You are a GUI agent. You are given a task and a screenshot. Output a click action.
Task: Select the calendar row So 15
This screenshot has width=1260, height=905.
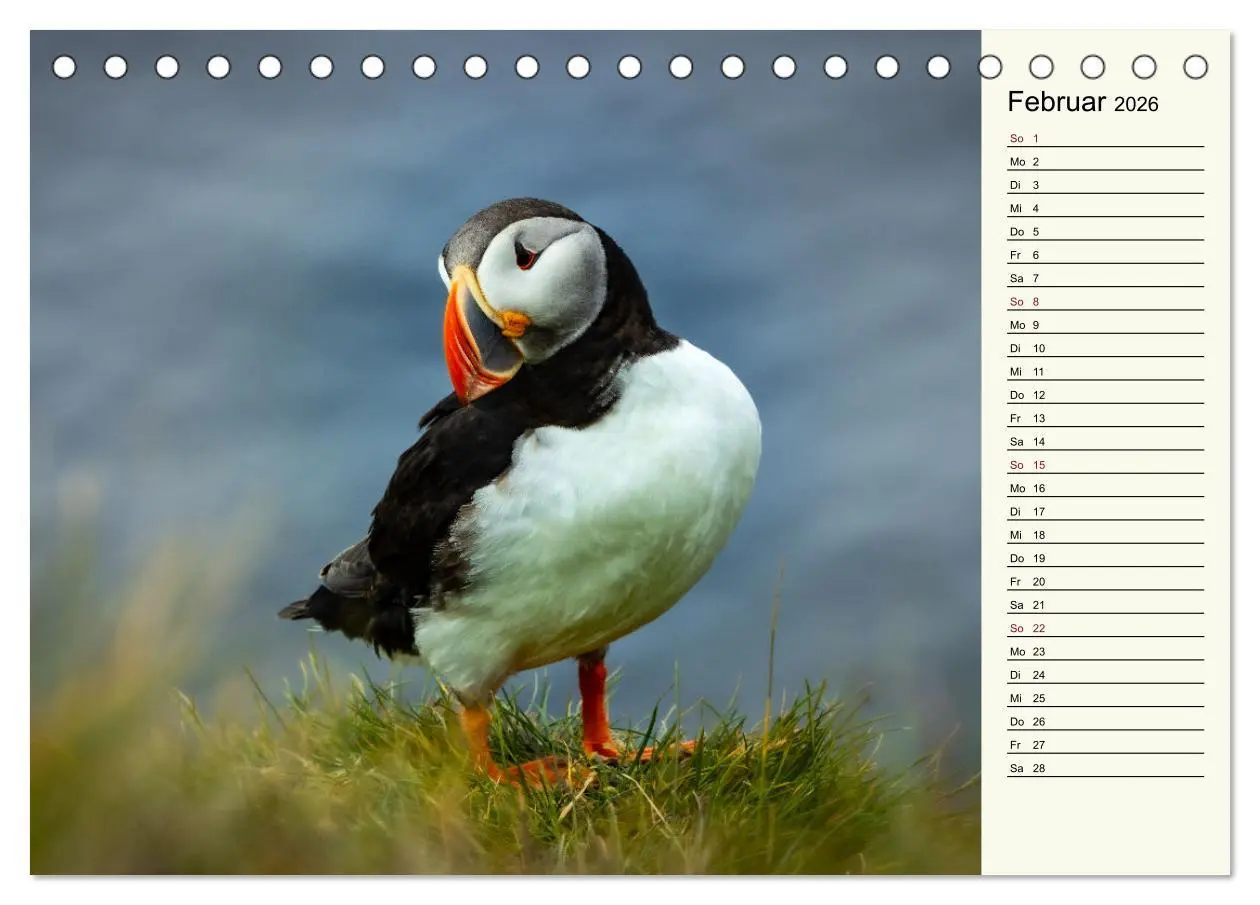(1105, 465)
